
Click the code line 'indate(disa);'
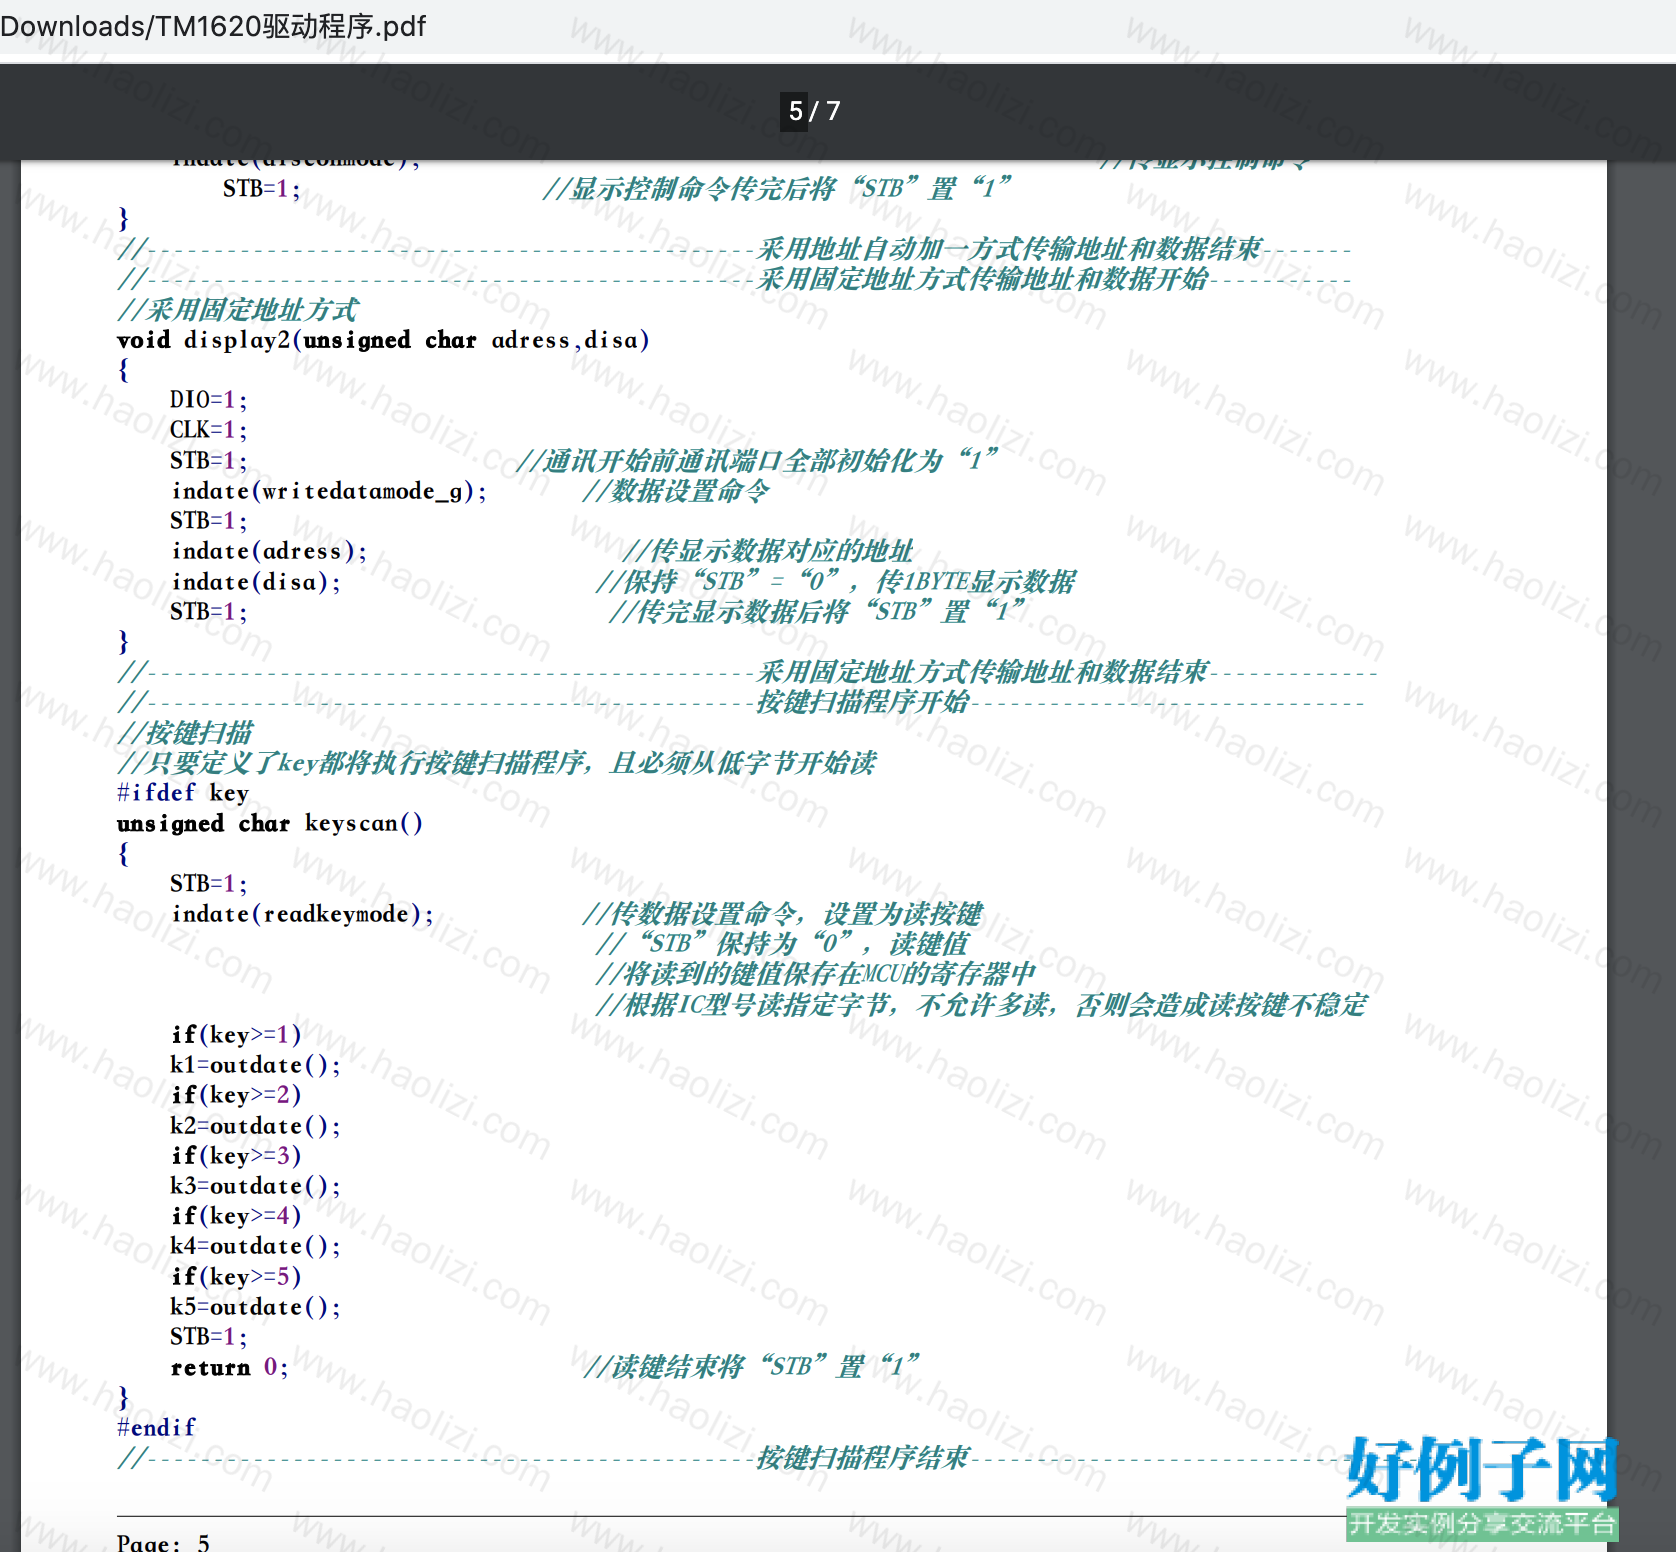(x=256, y=582)
